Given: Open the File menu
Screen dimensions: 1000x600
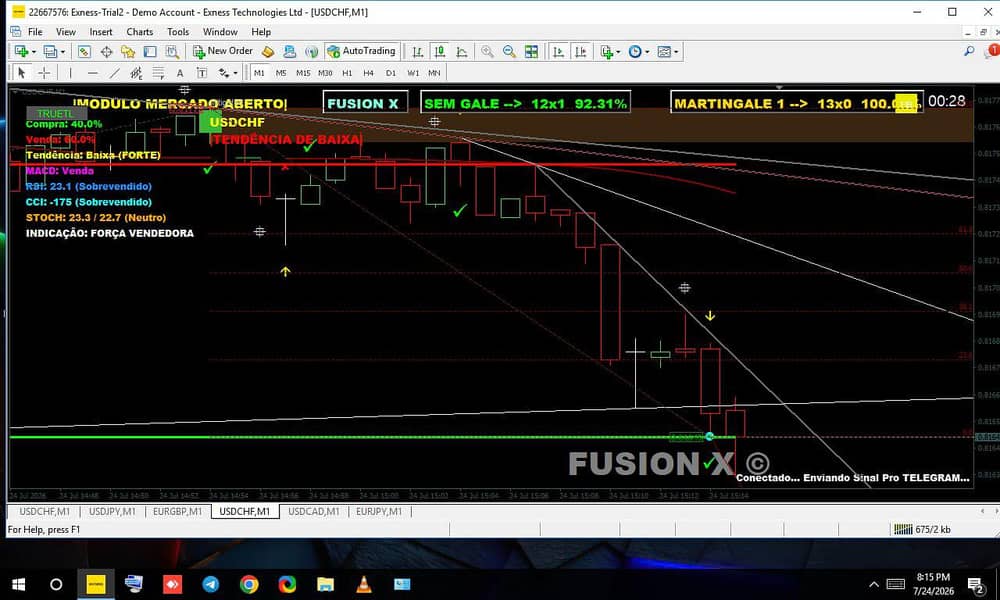Looking at the screenshot, I should point(35,32).
